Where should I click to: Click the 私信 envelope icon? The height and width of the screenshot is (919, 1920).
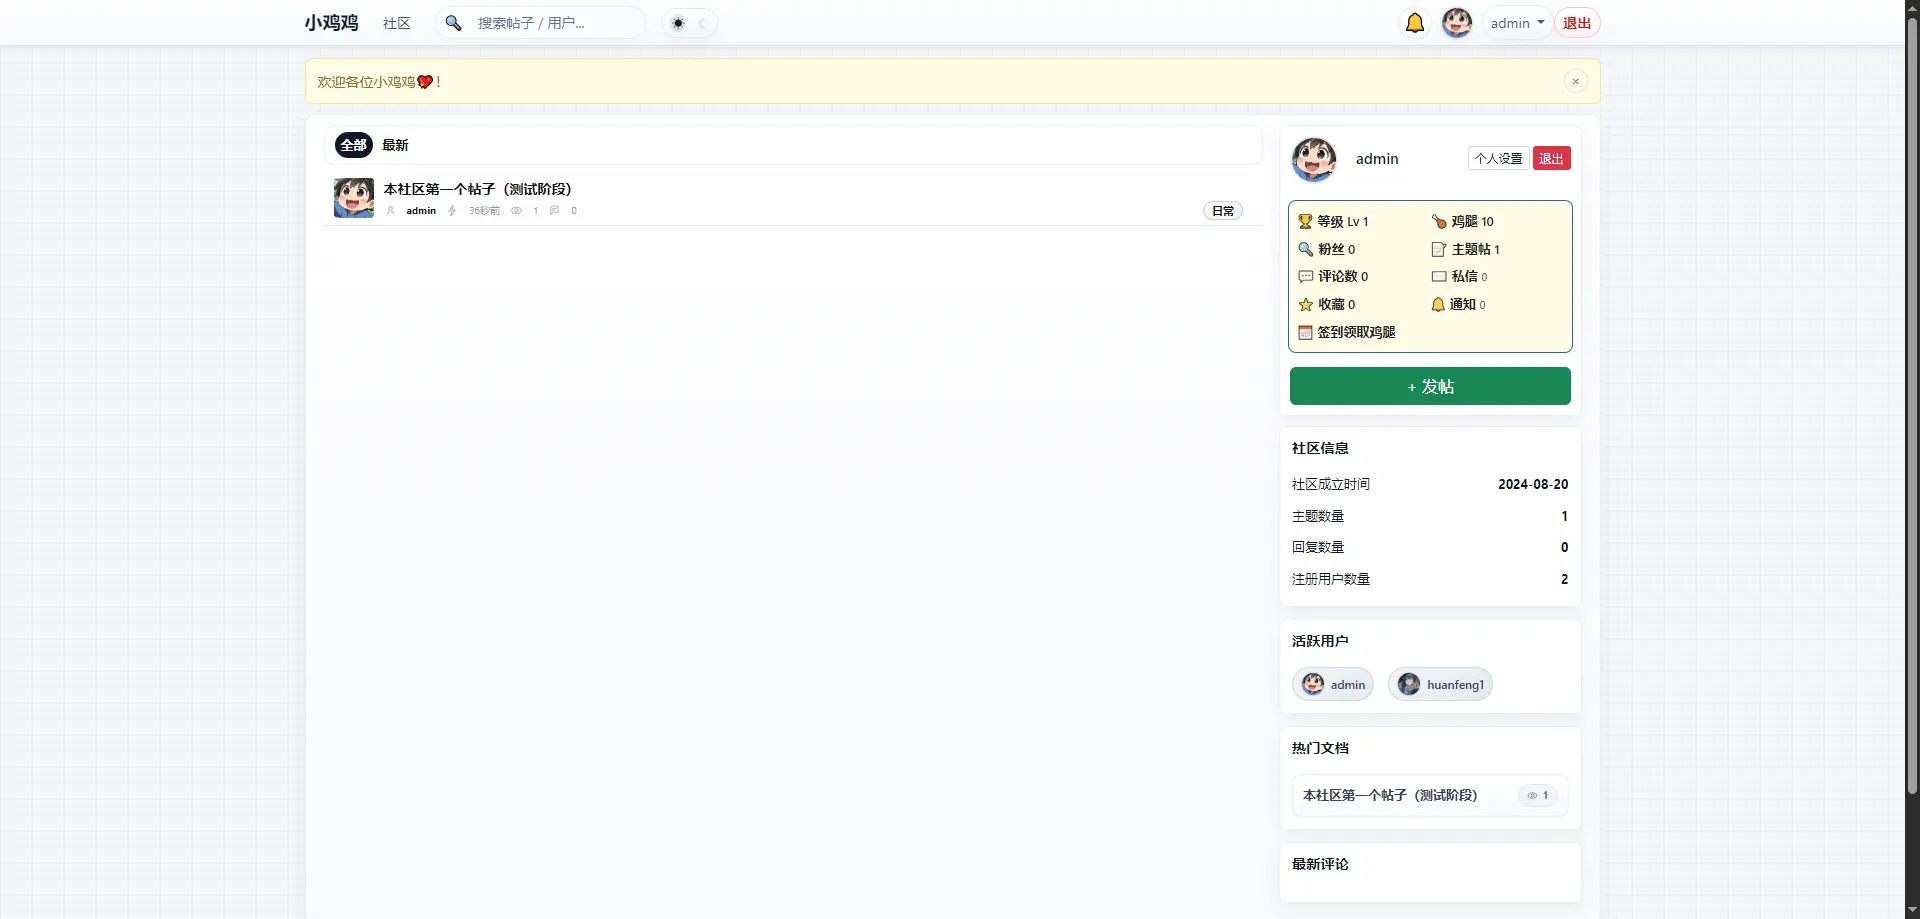point(1439,277)
